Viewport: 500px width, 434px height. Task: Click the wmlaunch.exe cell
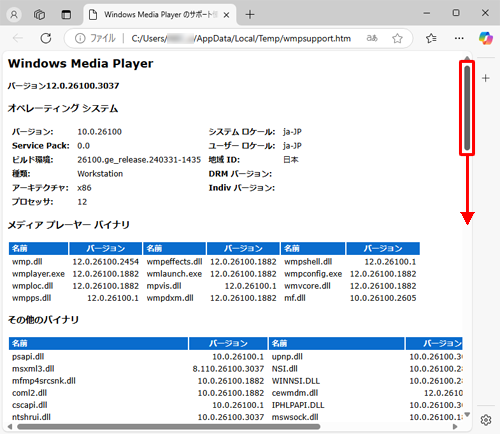pyautogui.click(x=174, y=274)
